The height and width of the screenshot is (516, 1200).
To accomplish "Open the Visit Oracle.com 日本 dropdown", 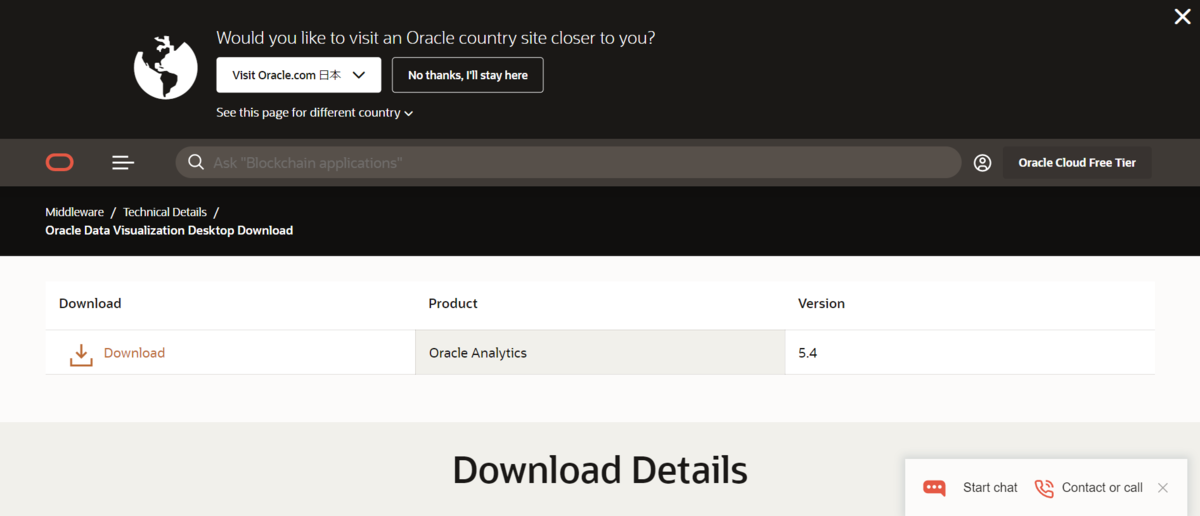I will coord(298,75).
